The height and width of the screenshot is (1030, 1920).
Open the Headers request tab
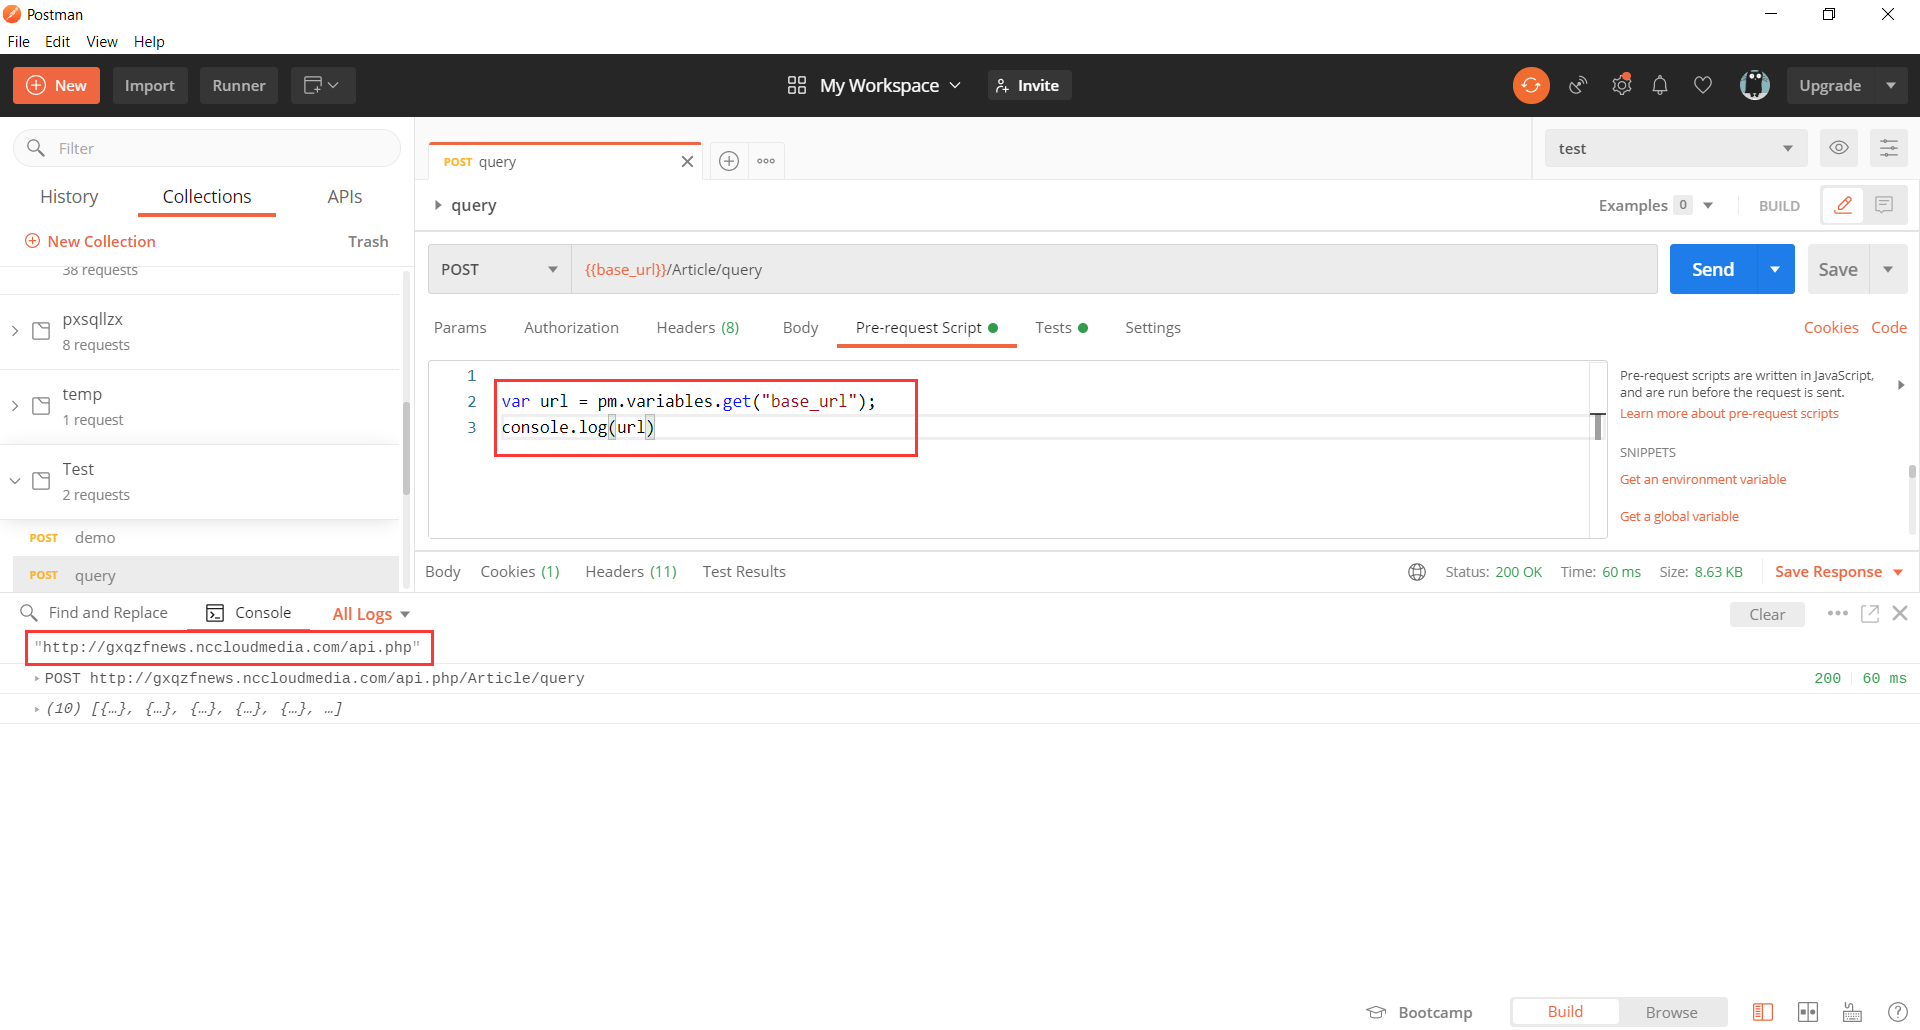point(698,328)
